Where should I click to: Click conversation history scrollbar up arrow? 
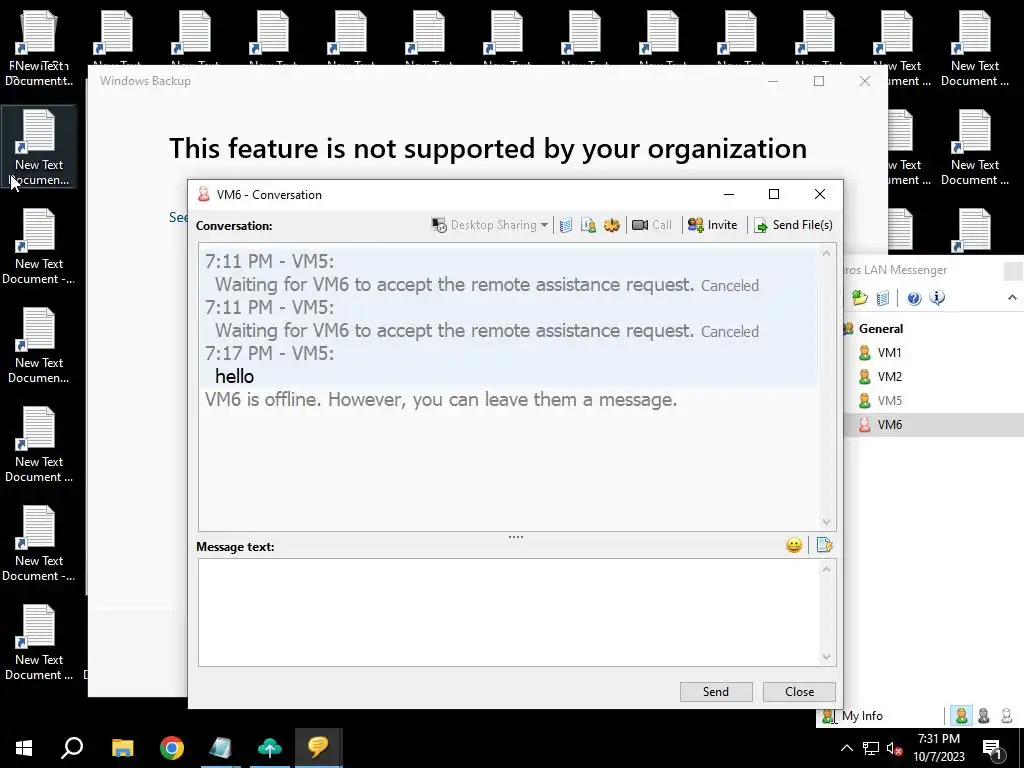(x=826, y=253)
